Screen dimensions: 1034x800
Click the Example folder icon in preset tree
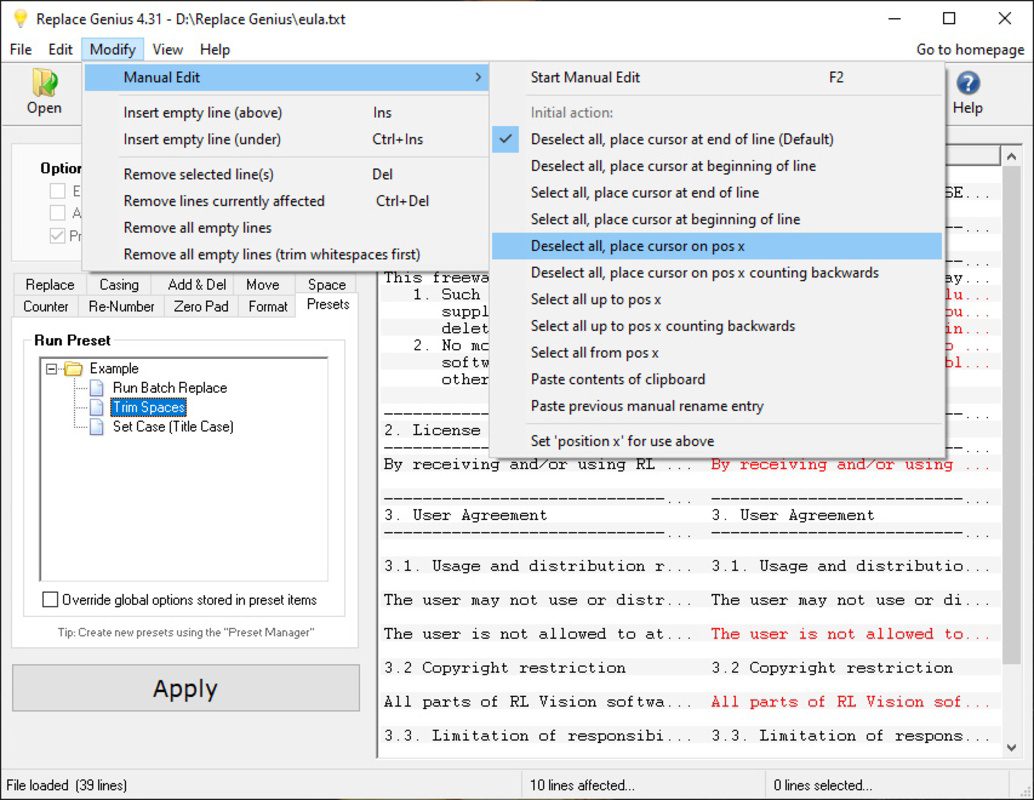tap(73, 369)
